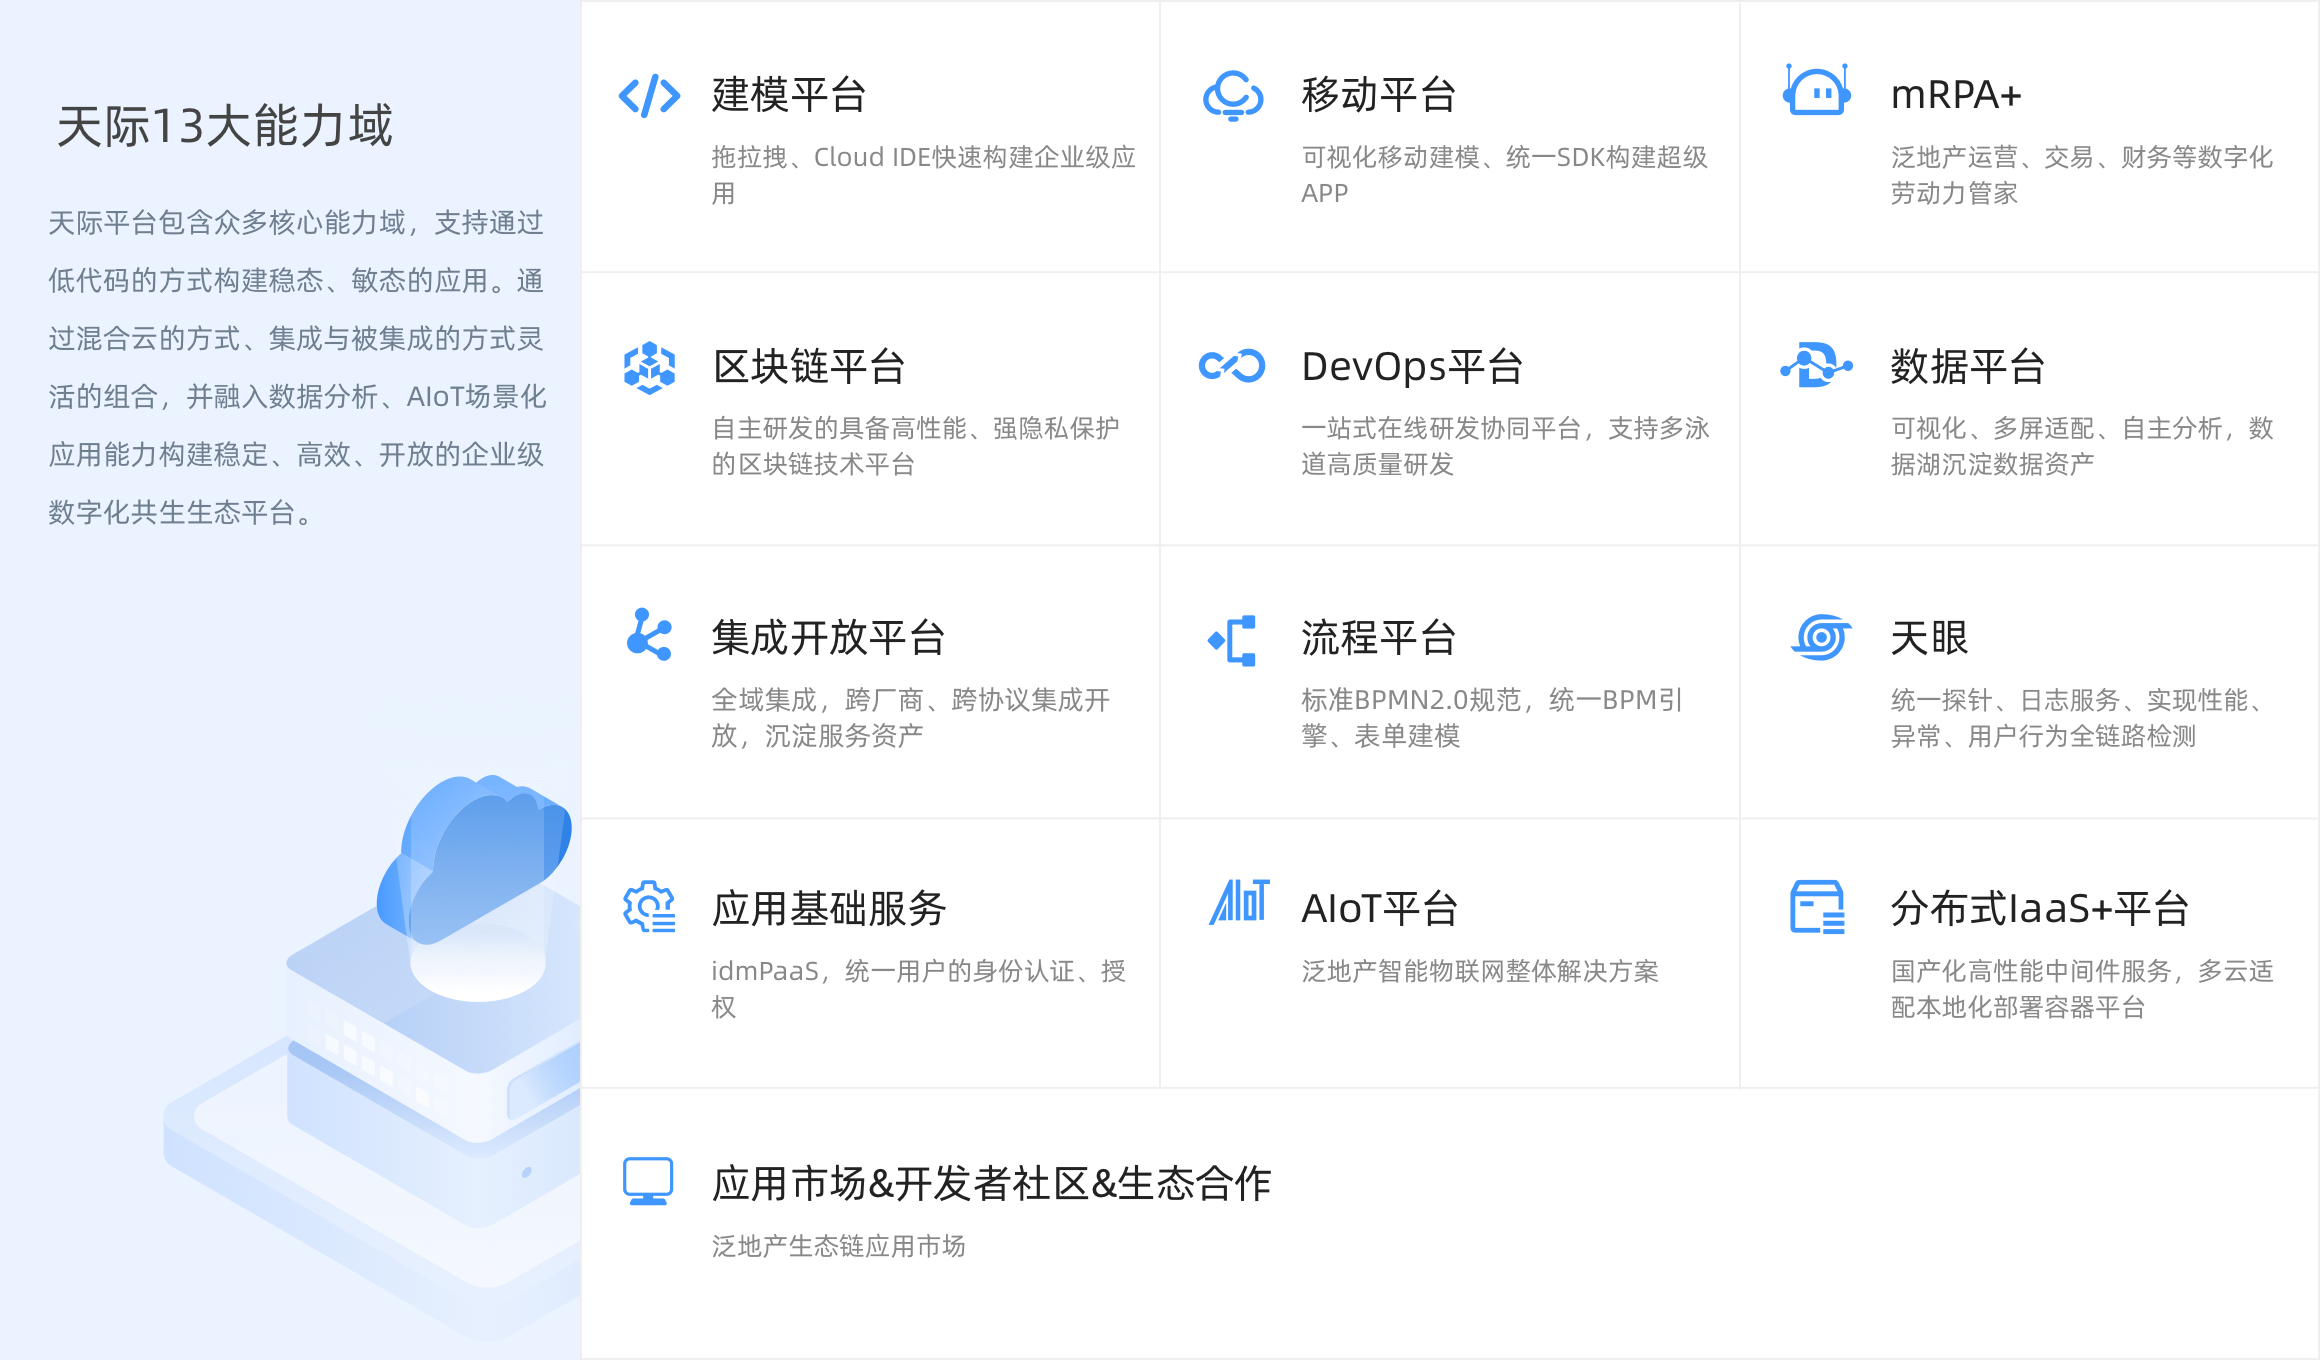Click the code brackets icon for 建模平台
The image size is (2320, 1360).
pos(649,96)
